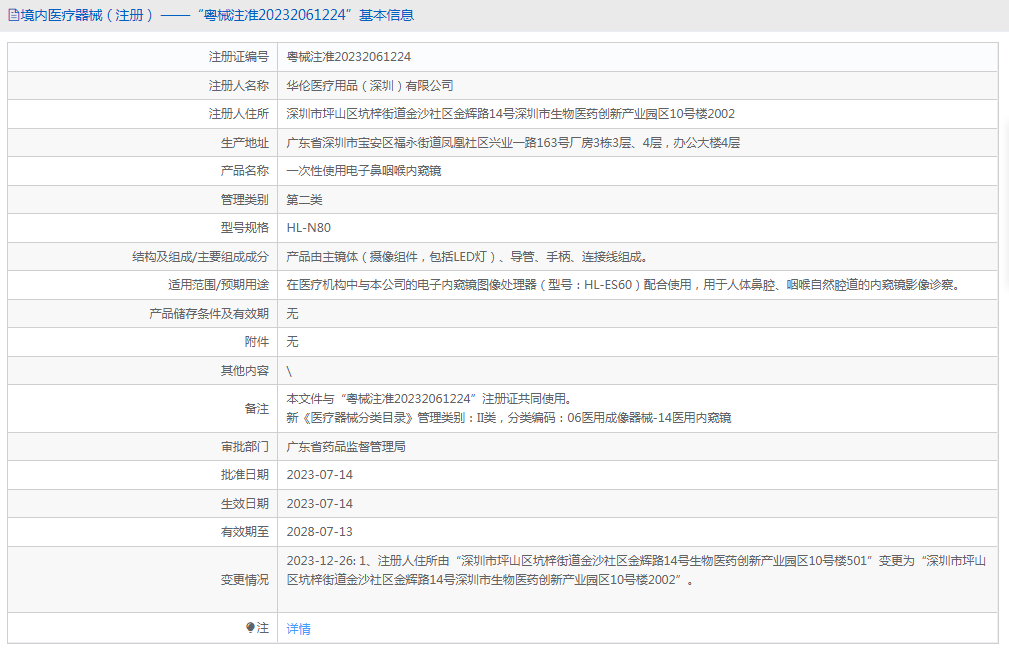The height and width of the screenshot is (649, 1009).
Task: Select the production address in 宝安区福永街道
Action: [x=513, y=143]
